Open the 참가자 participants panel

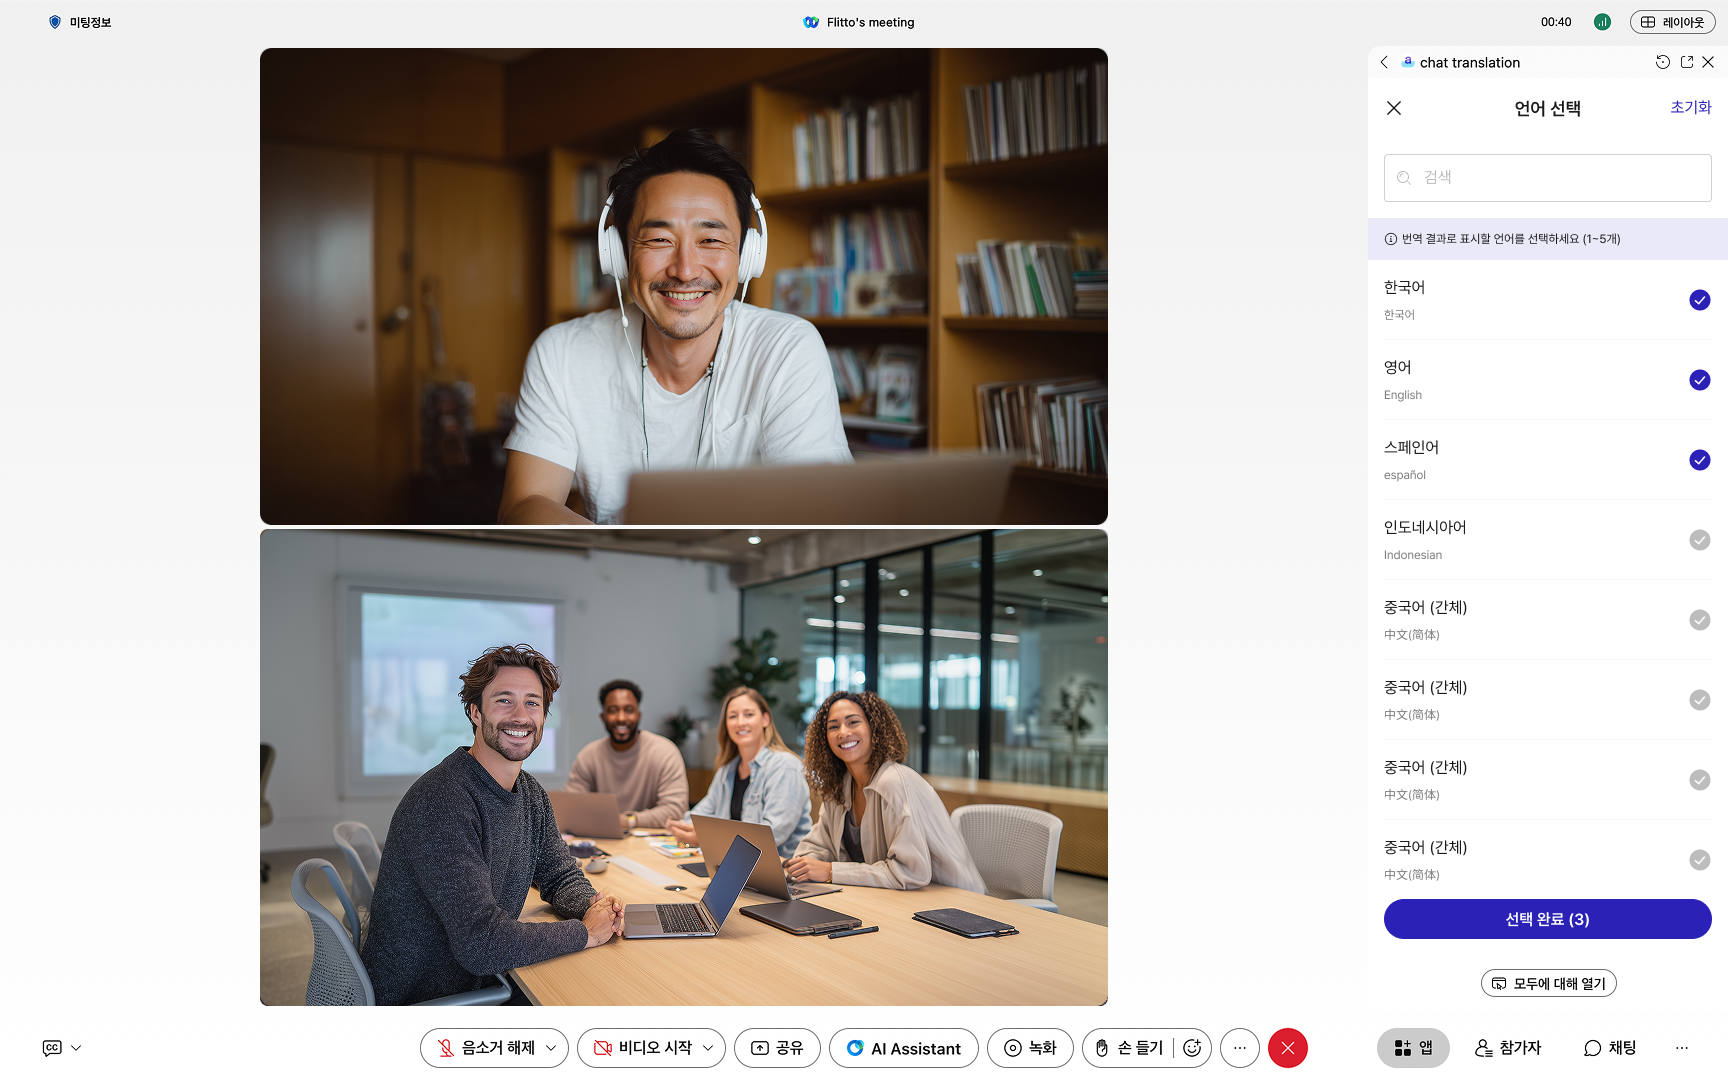pos(1508,1048)
